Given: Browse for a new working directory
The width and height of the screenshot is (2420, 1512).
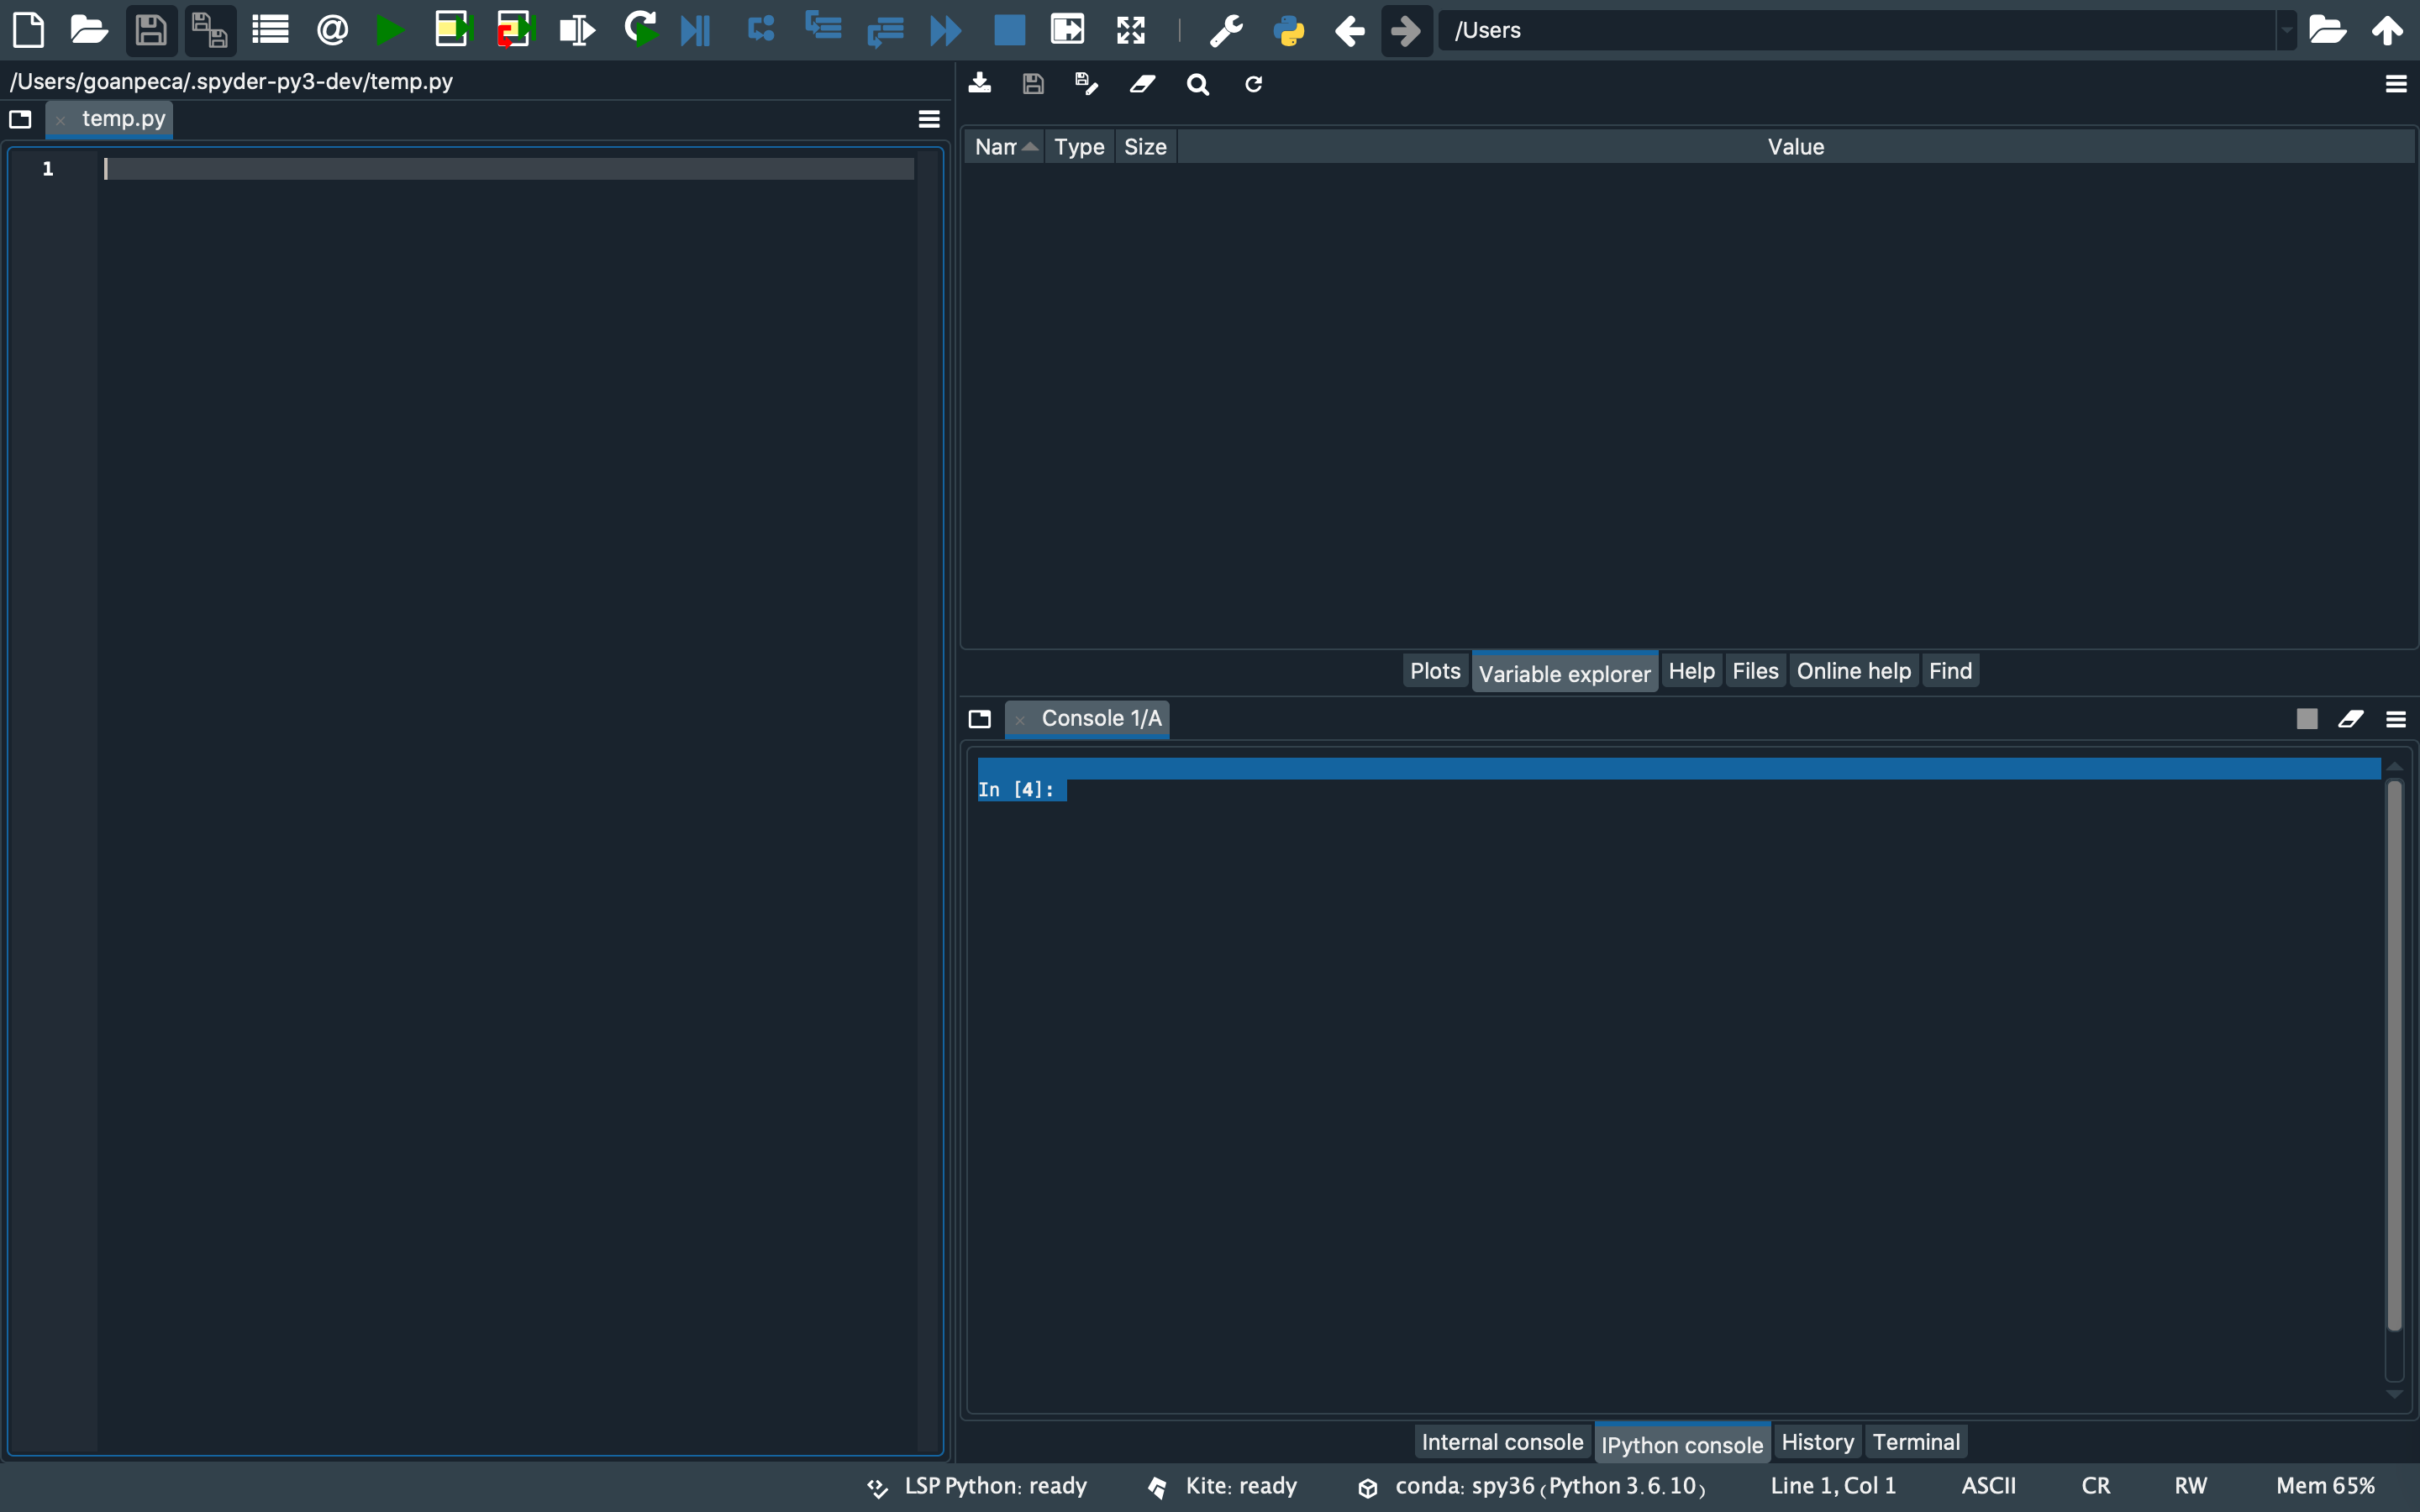Looking at the screenshot, I should click(2328, 30).
